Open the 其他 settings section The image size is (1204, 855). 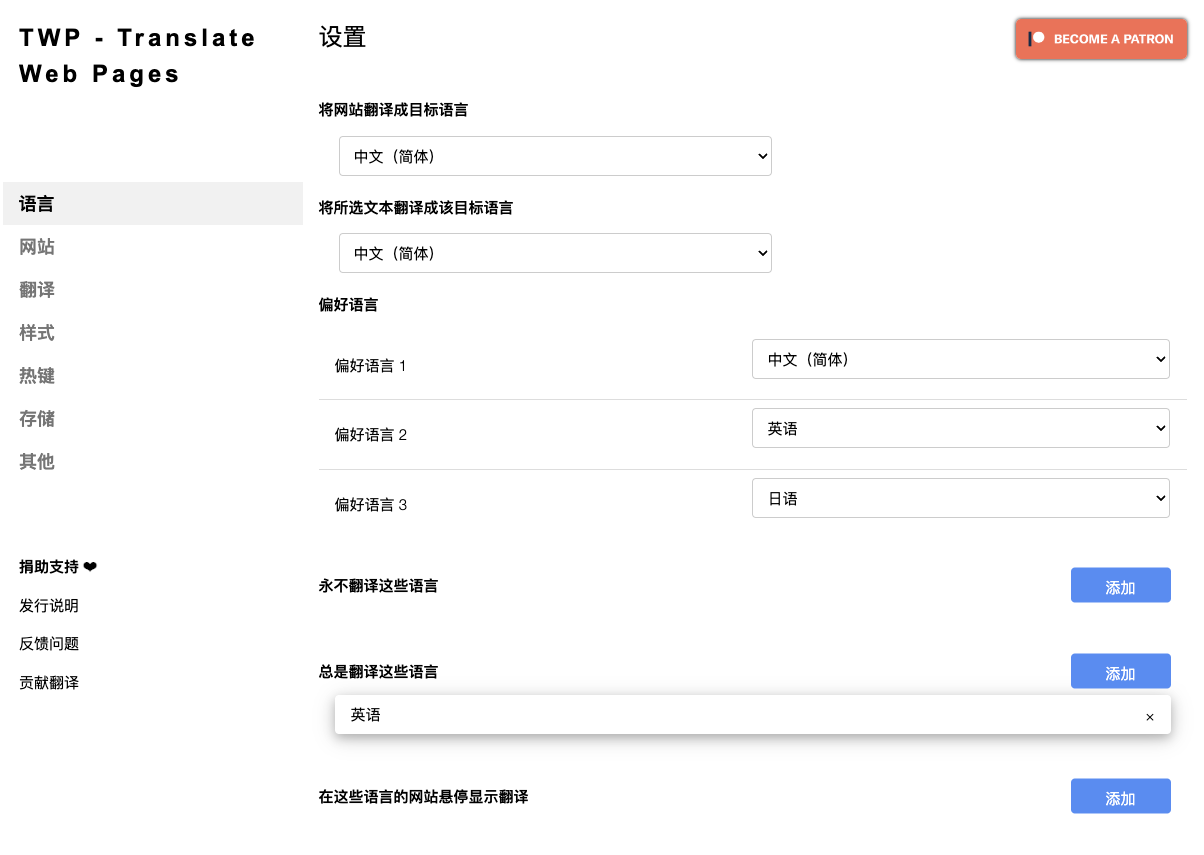click(x=153, y=462)
